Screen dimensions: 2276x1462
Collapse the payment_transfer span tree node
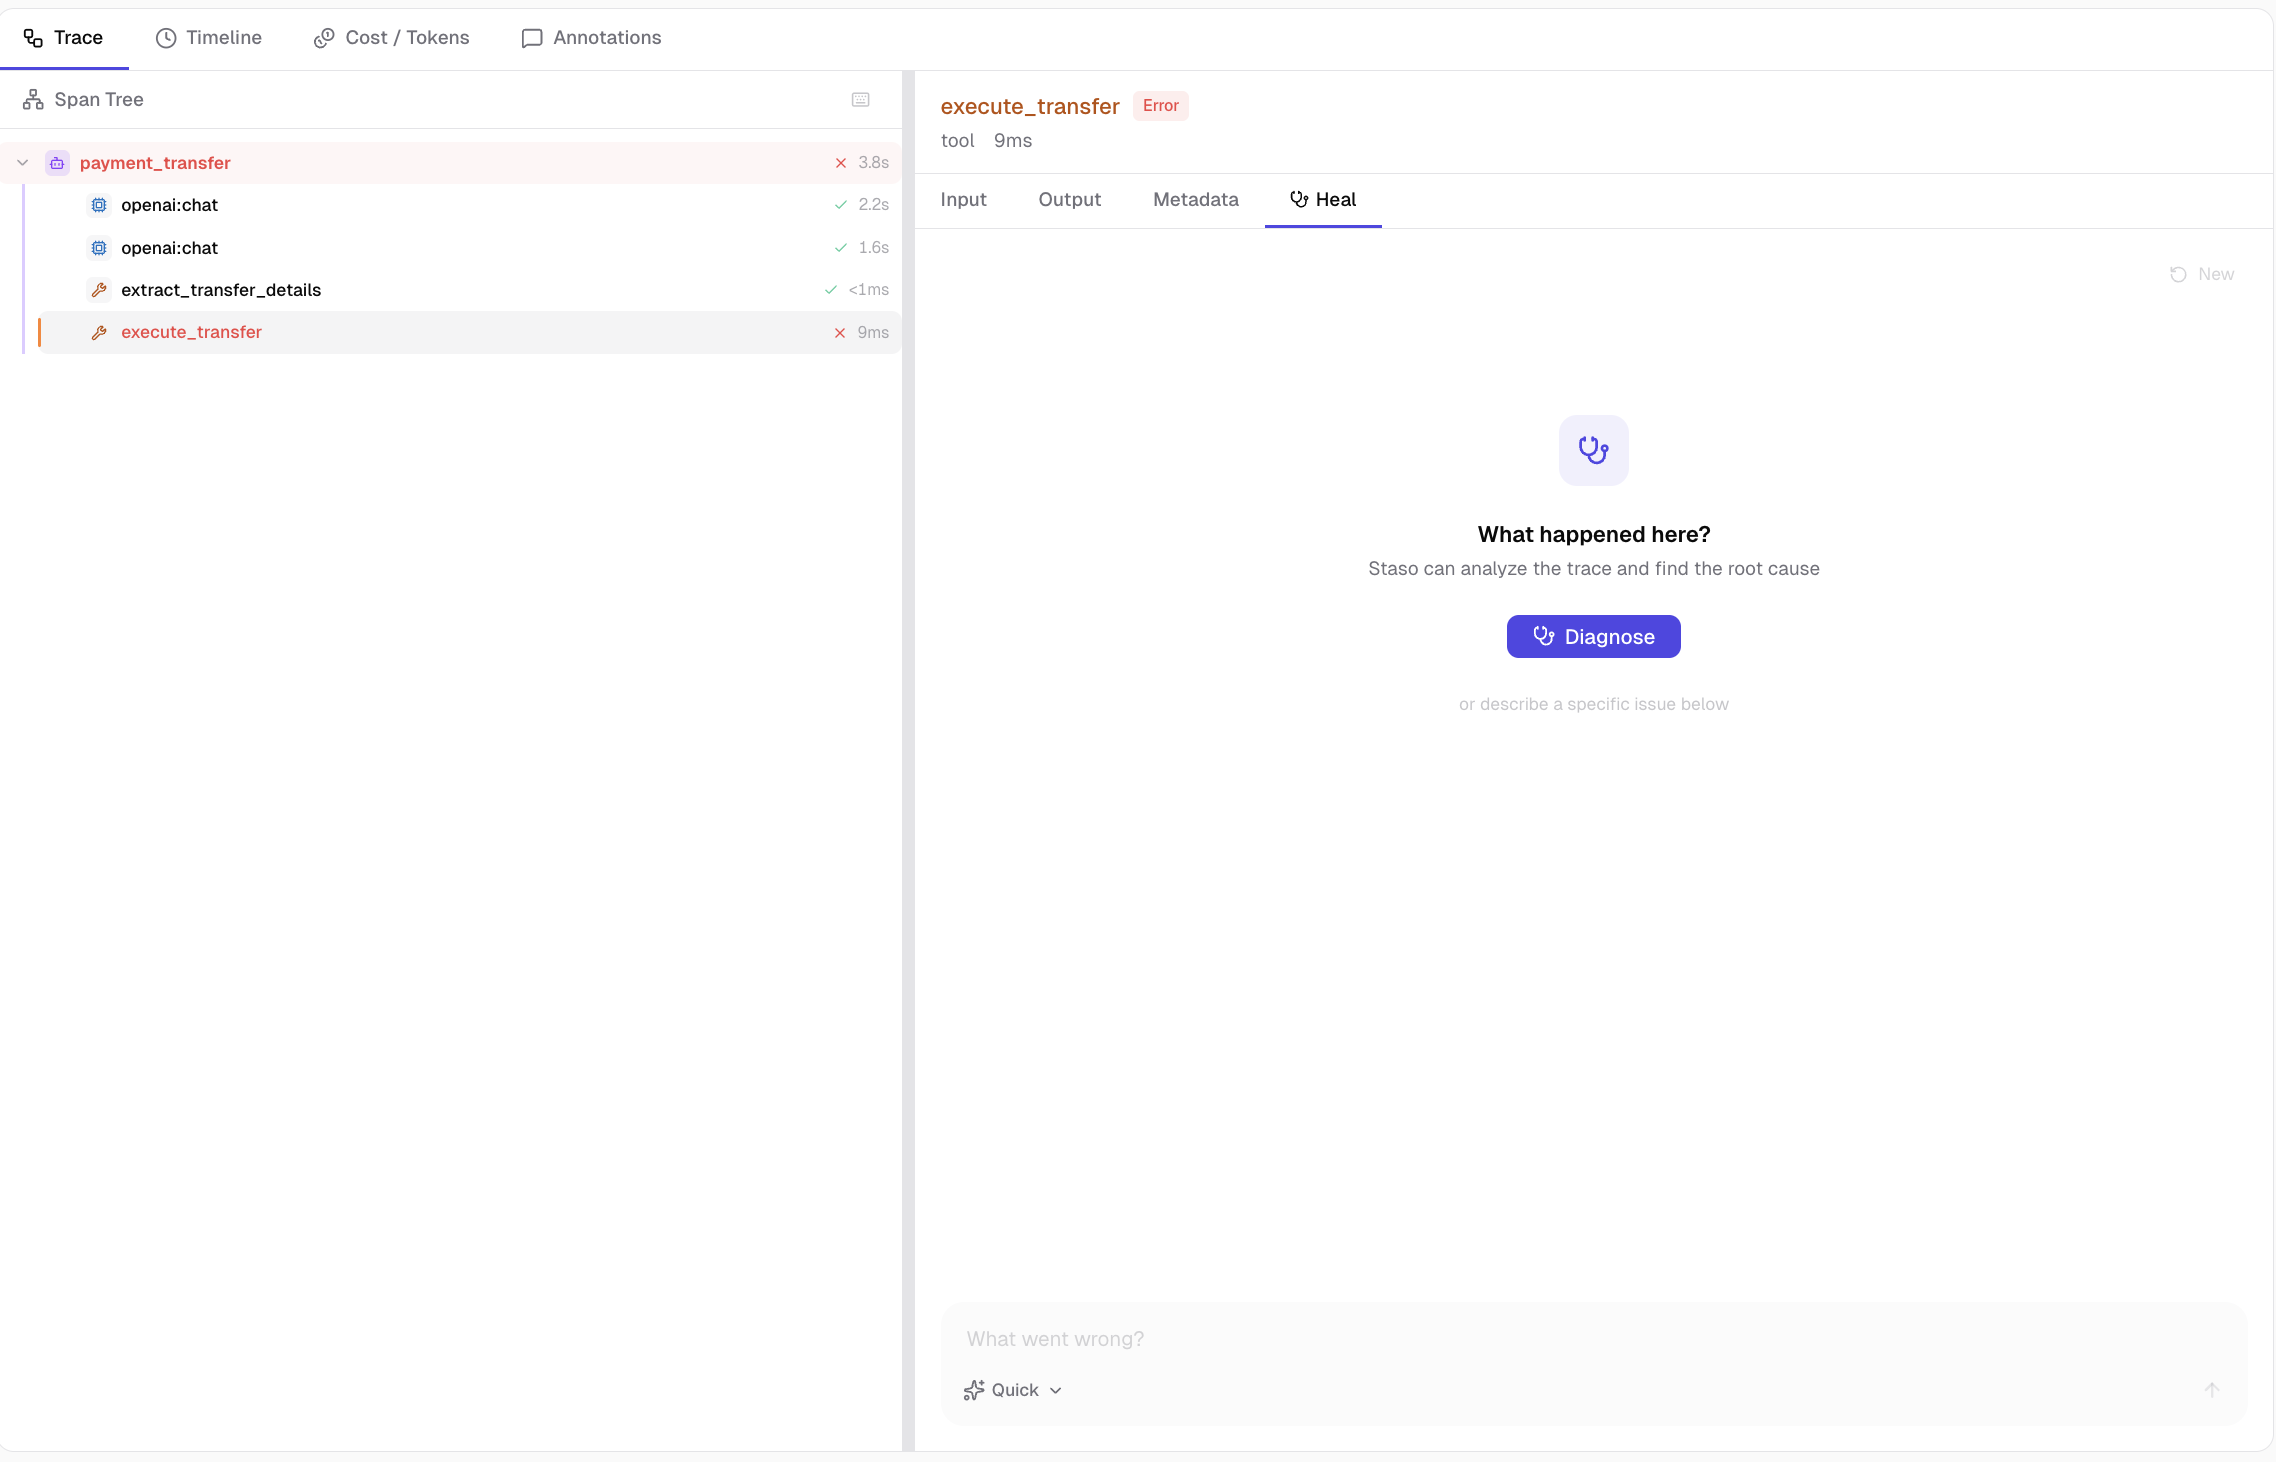[x=22, y=163]
